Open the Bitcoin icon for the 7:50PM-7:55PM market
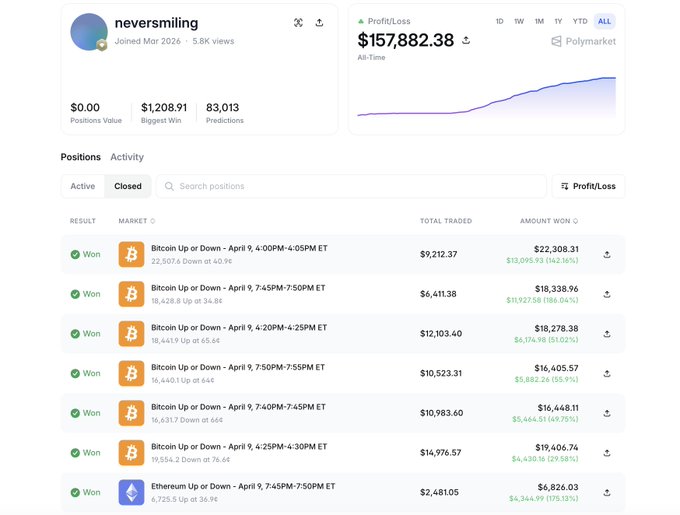The height and width of the screenshot is (515, 680). [131, 373]
